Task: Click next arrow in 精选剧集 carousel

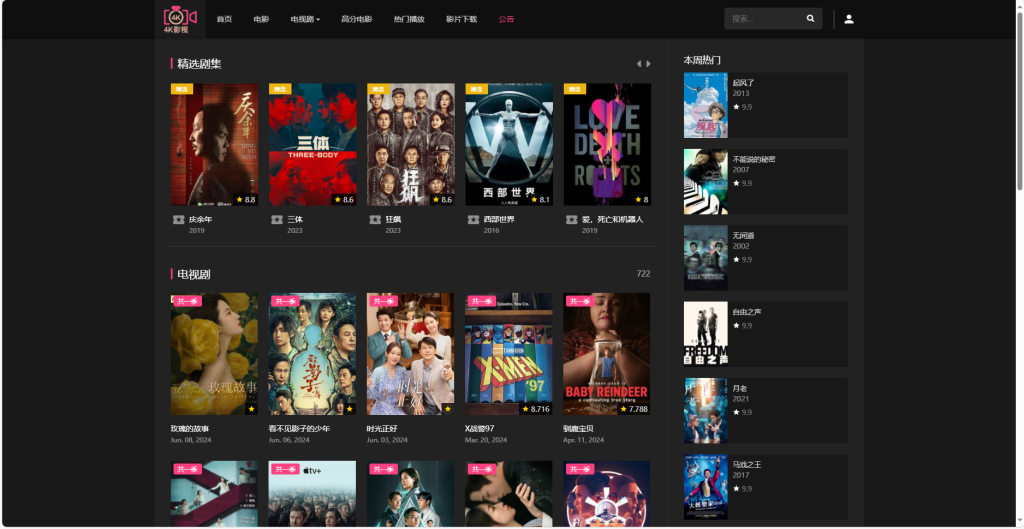Action: pos(649,64)
